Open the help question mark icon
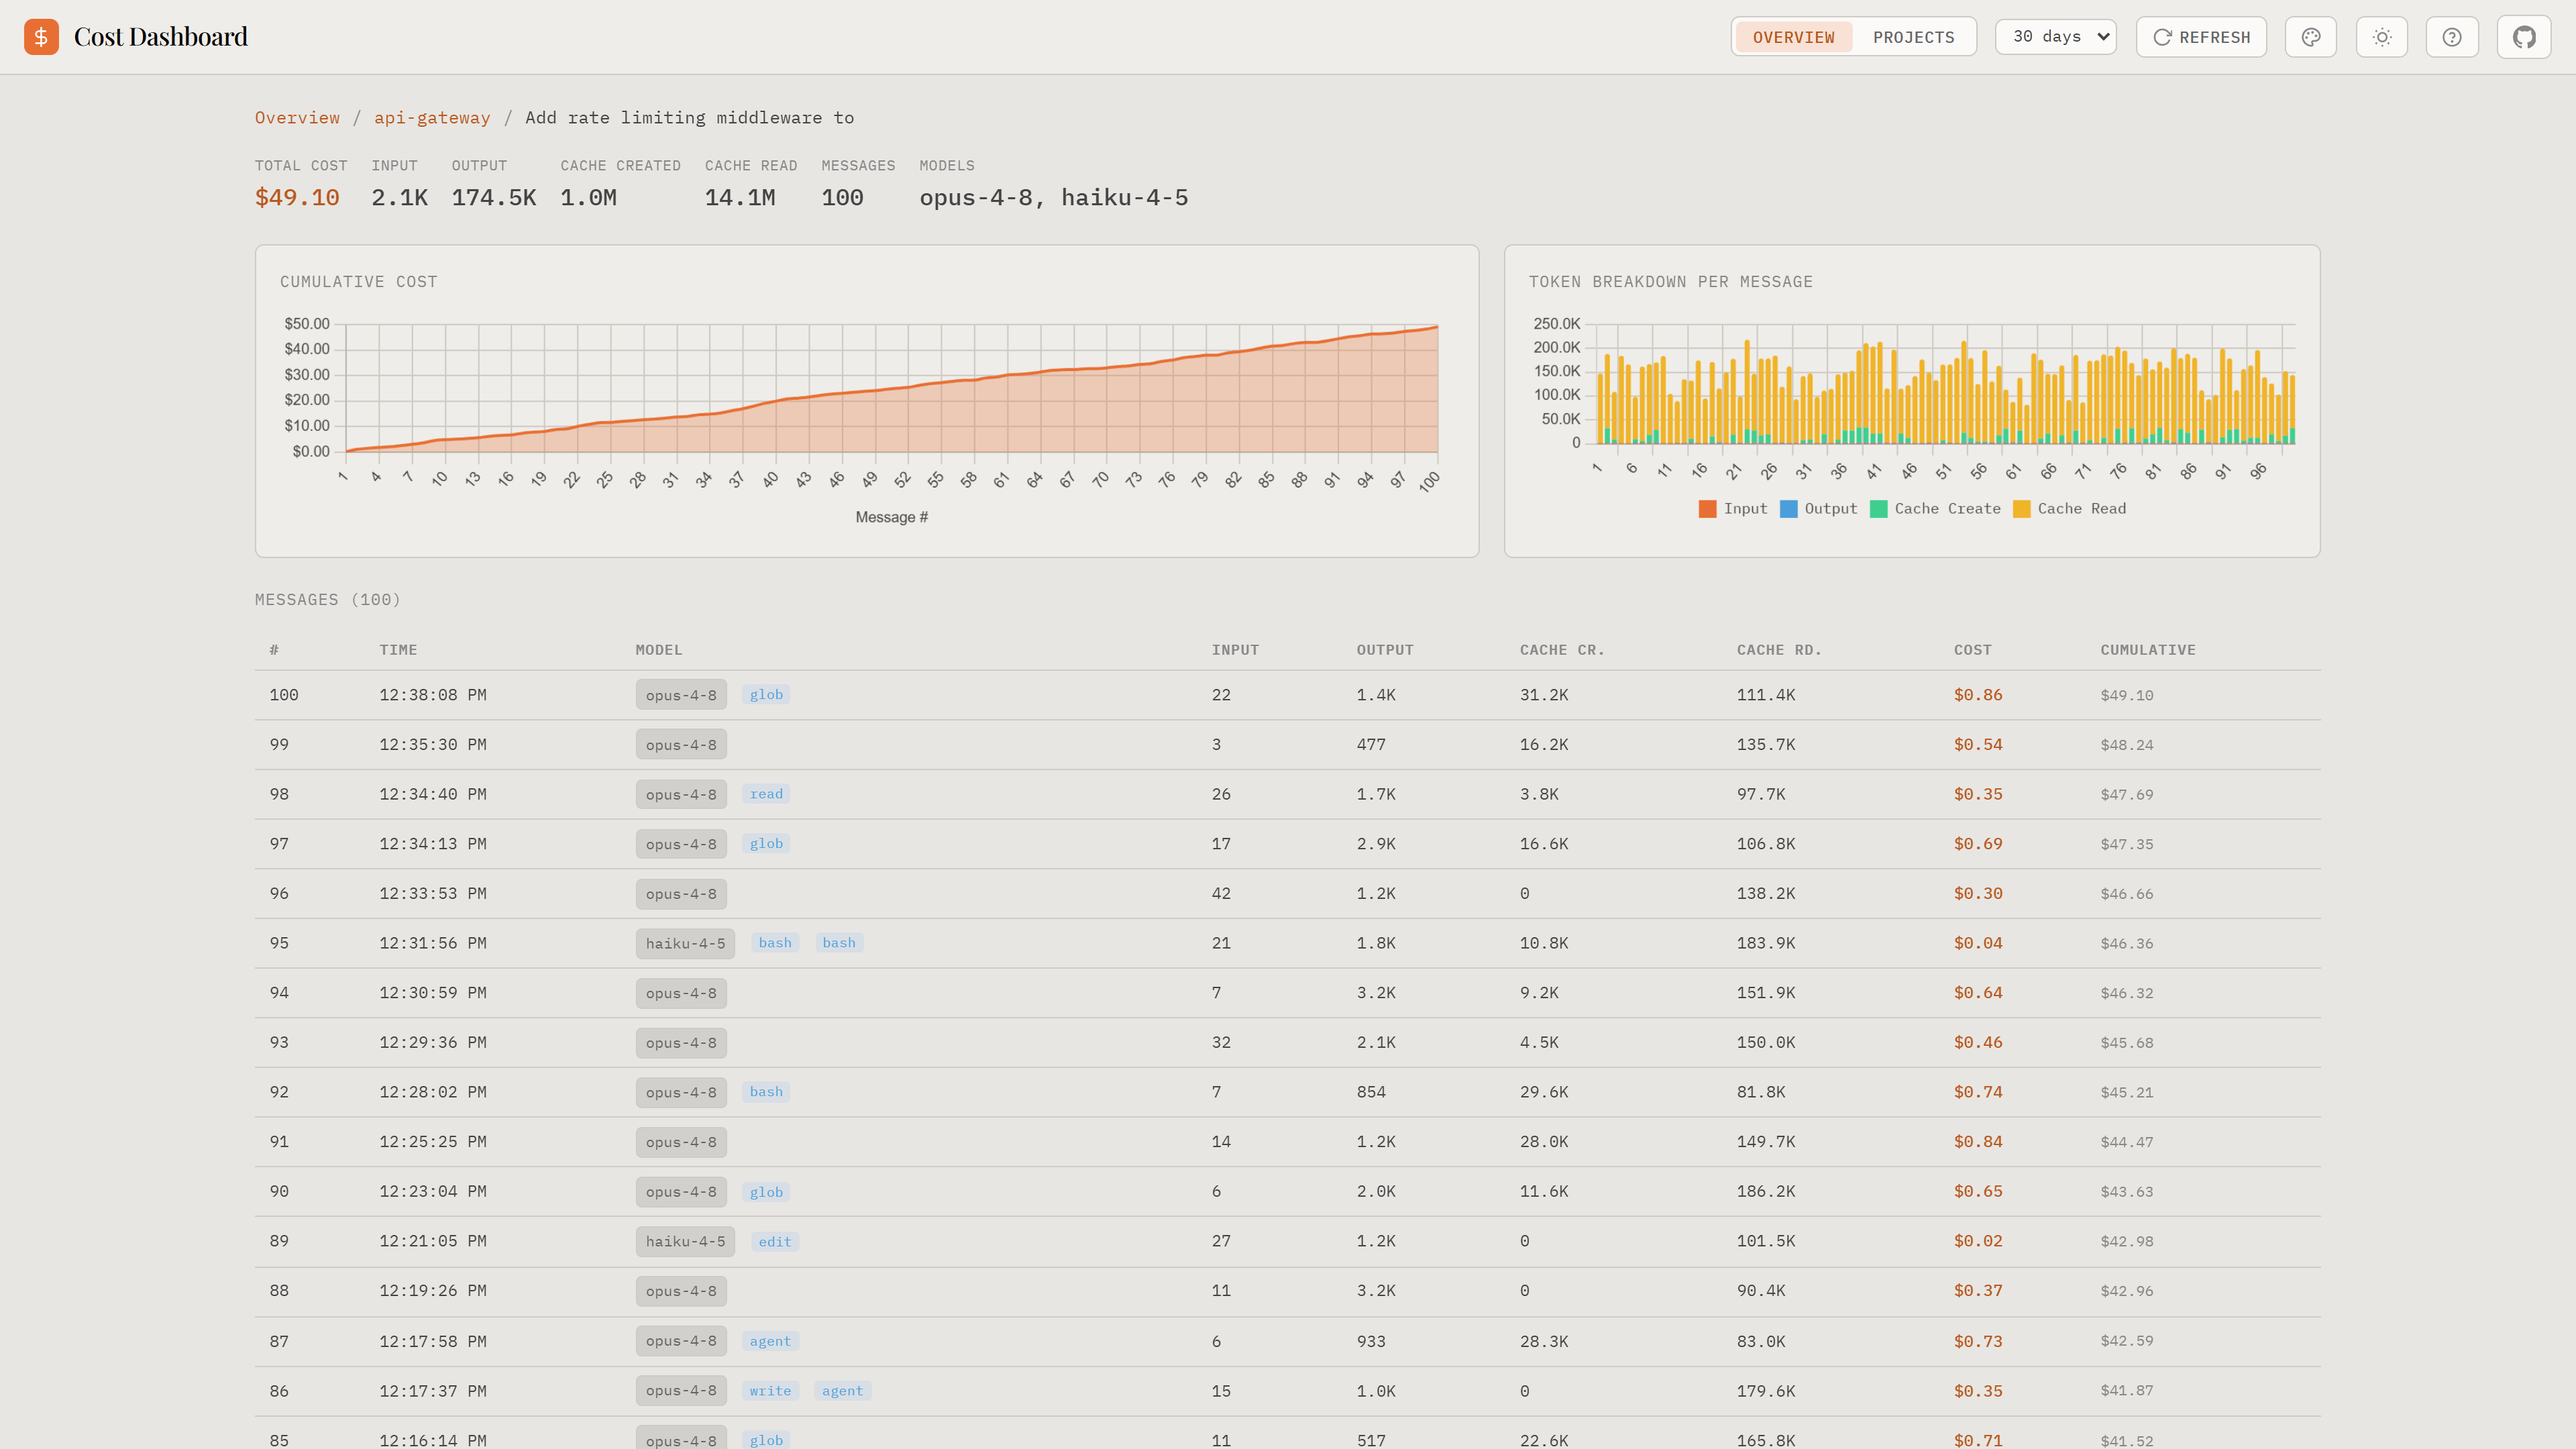The image size is (2576, 1449). [2452, 37]
